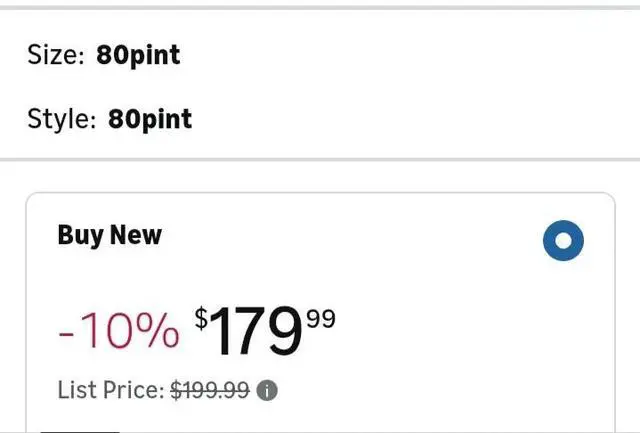Click the List Price label text
Image resolution: width=640 pixels, height=433 pixels.
pyautogui.click(x=110, y=391)
